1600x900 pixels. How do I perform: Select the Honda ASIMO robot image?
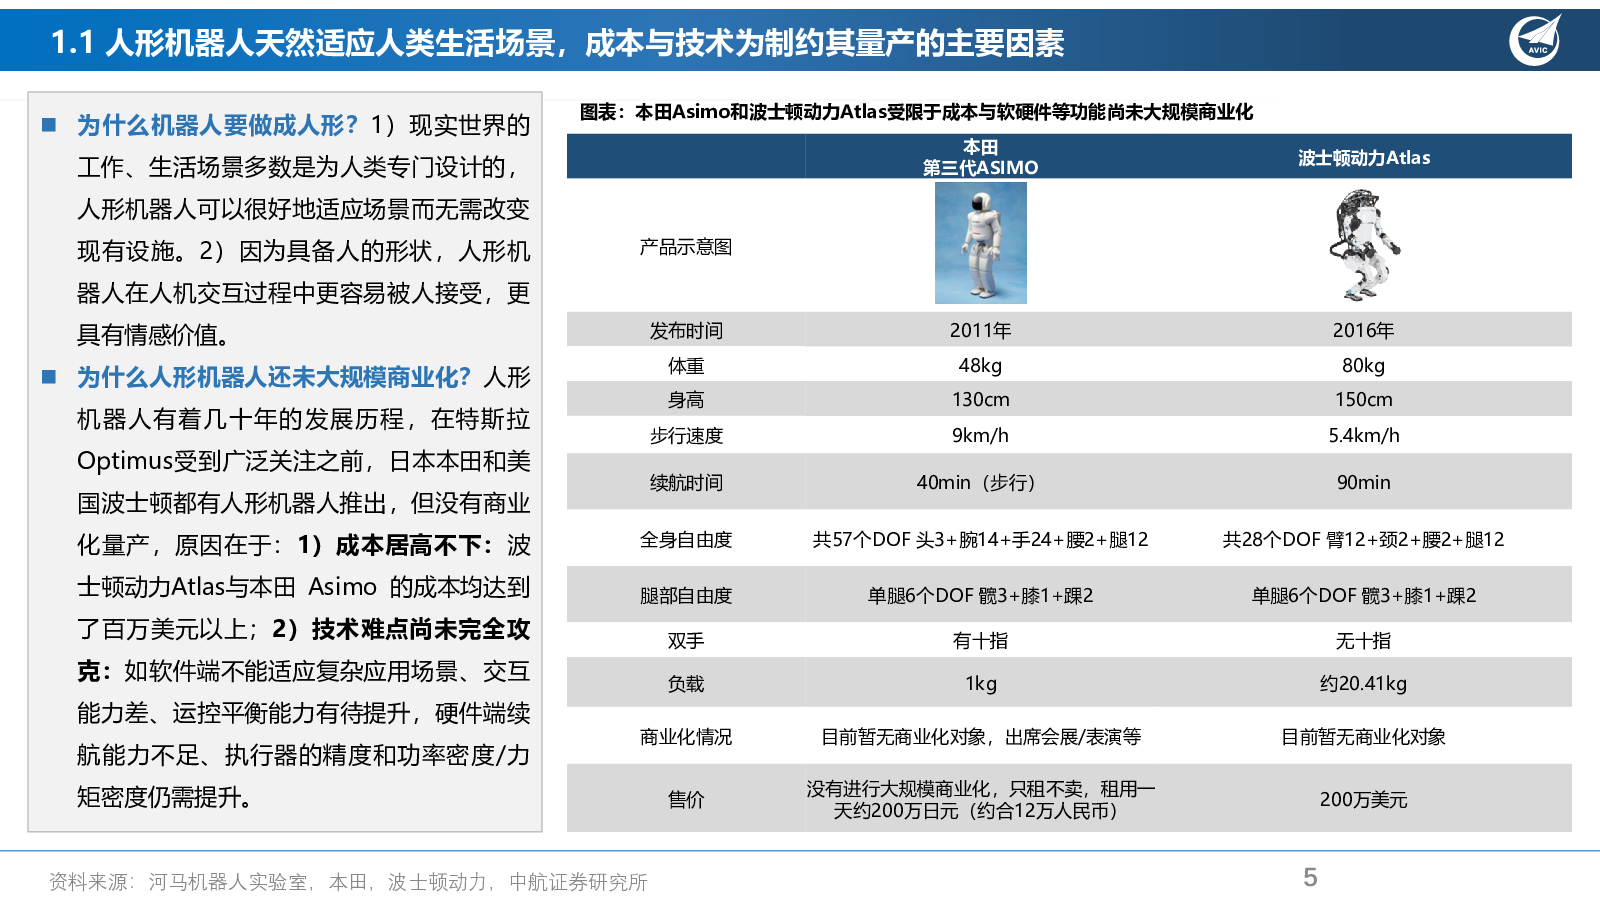tap(980, 243)
